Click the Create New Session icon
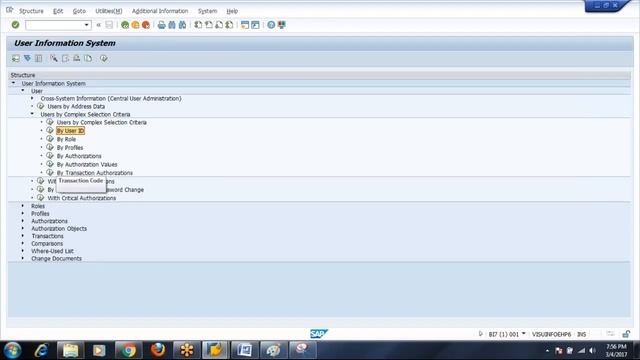640x360 pixels. click(245, 25)
